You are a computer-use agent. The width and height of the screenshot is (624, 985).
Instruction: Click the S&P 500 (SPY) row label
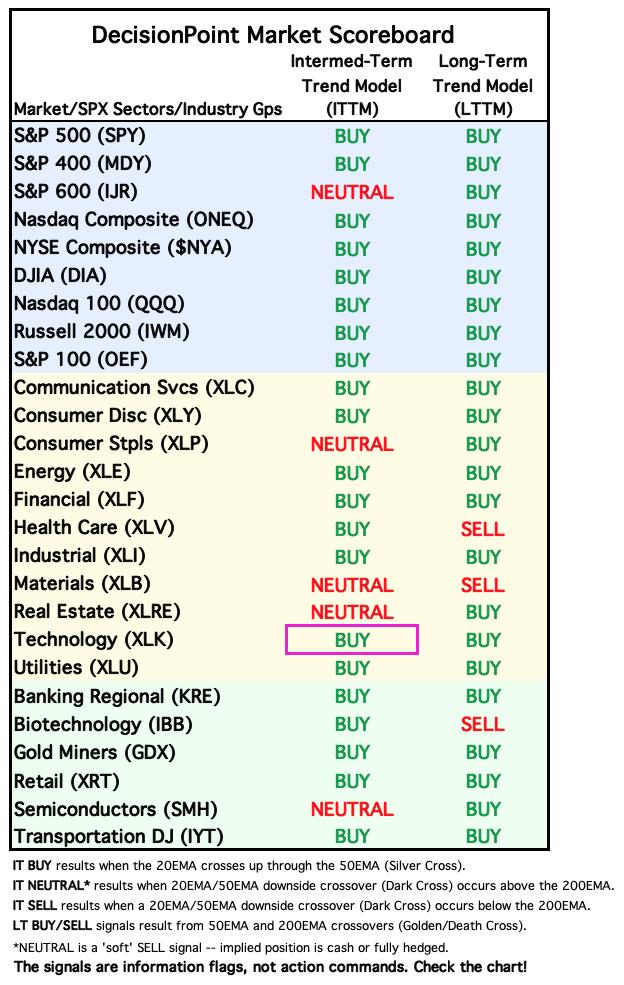tap(80, 136)
